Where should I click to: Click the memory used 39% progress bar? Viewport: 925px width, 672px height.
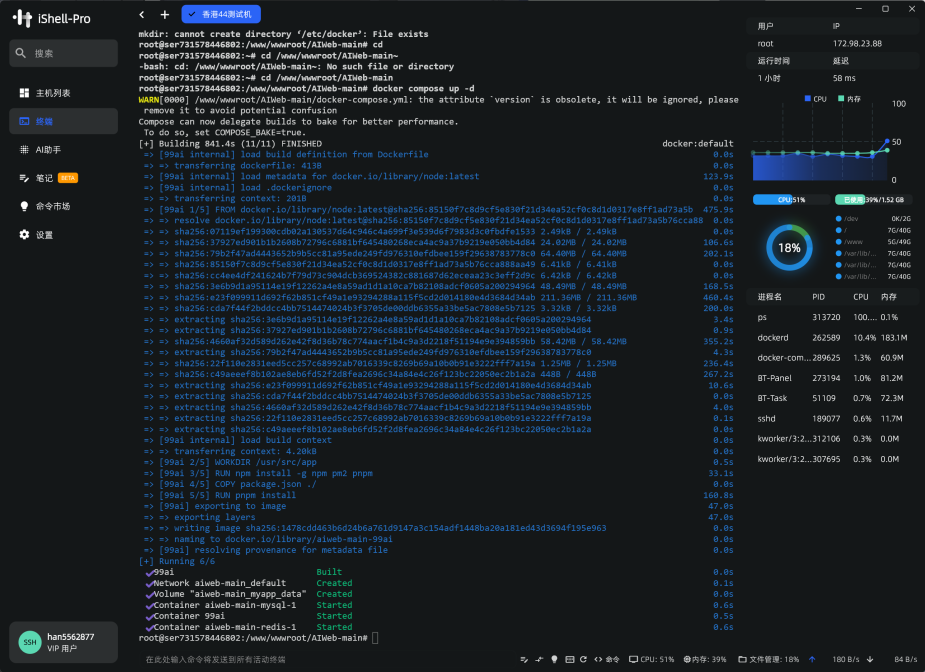click(873, 199)
